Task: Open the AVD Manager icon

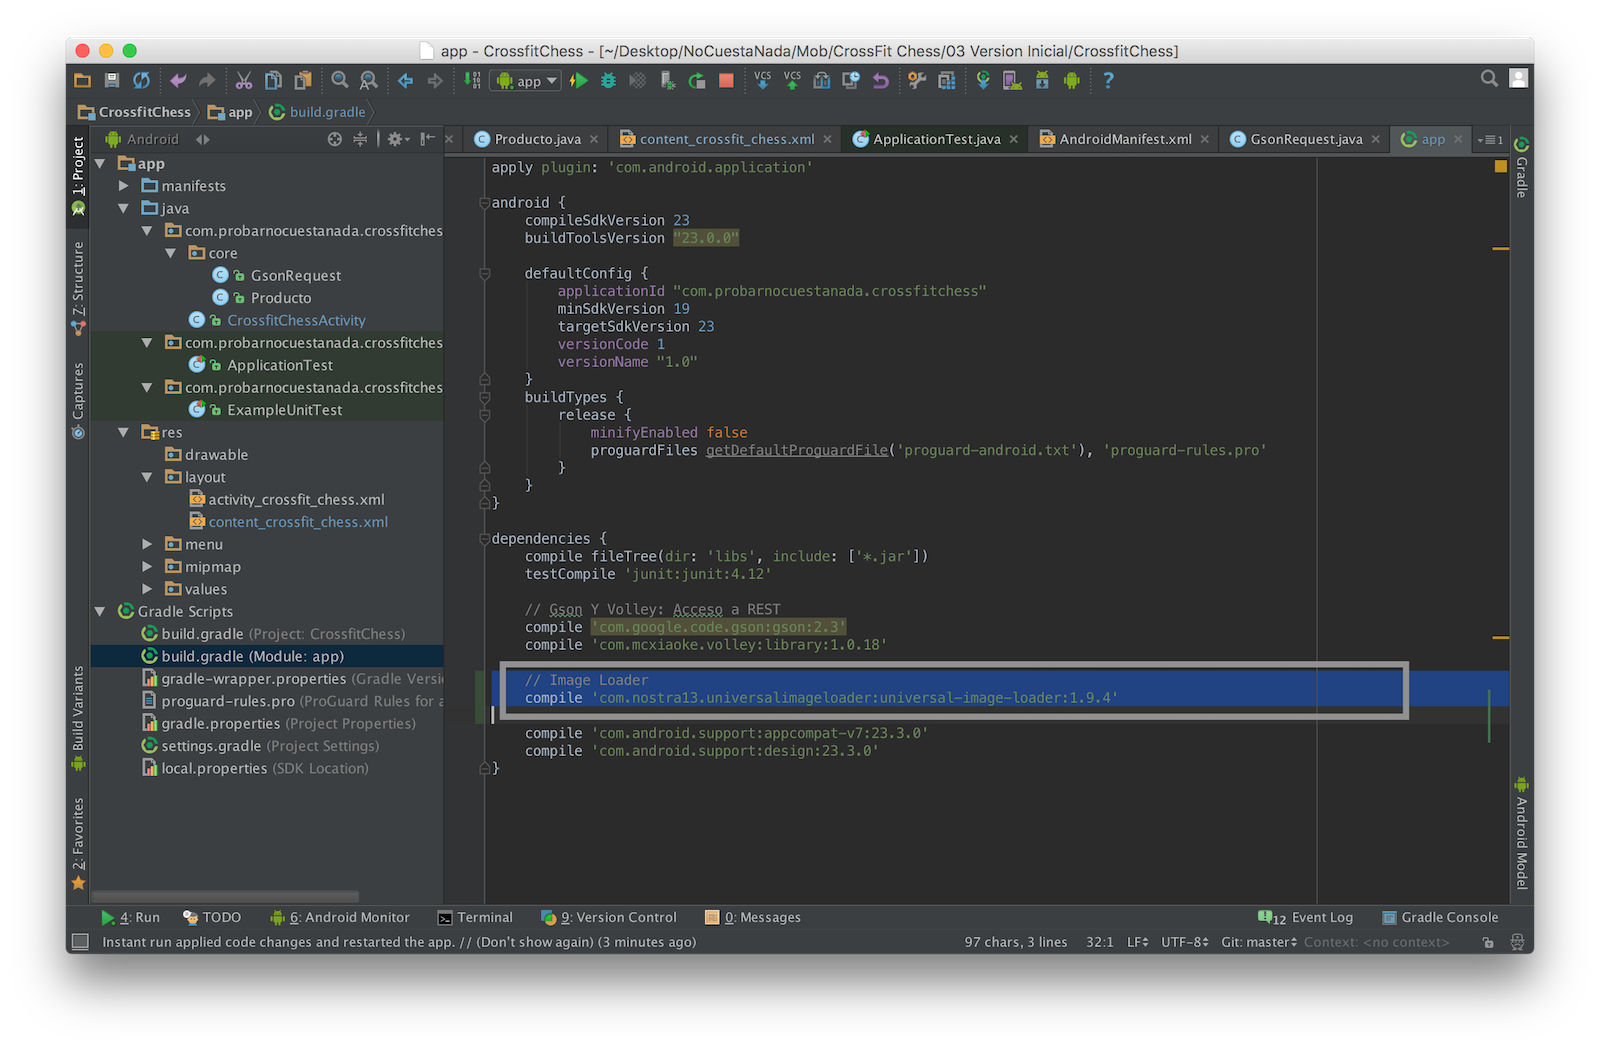Action: pyautogui.click(x=1012, y=81)
